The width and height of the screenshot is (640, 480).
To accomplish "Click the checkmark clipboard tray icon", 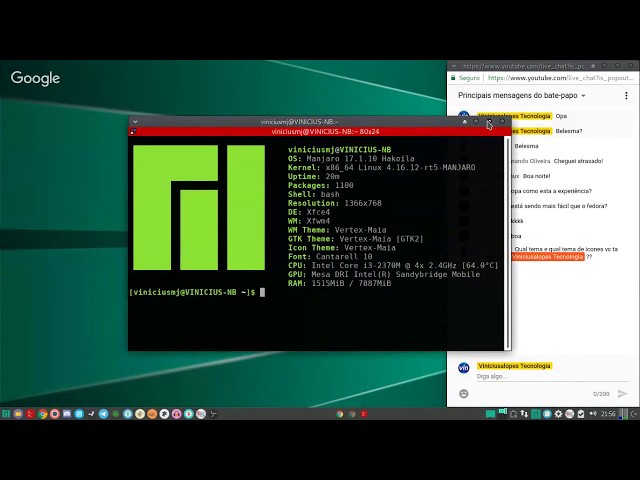I will point(581,414).
